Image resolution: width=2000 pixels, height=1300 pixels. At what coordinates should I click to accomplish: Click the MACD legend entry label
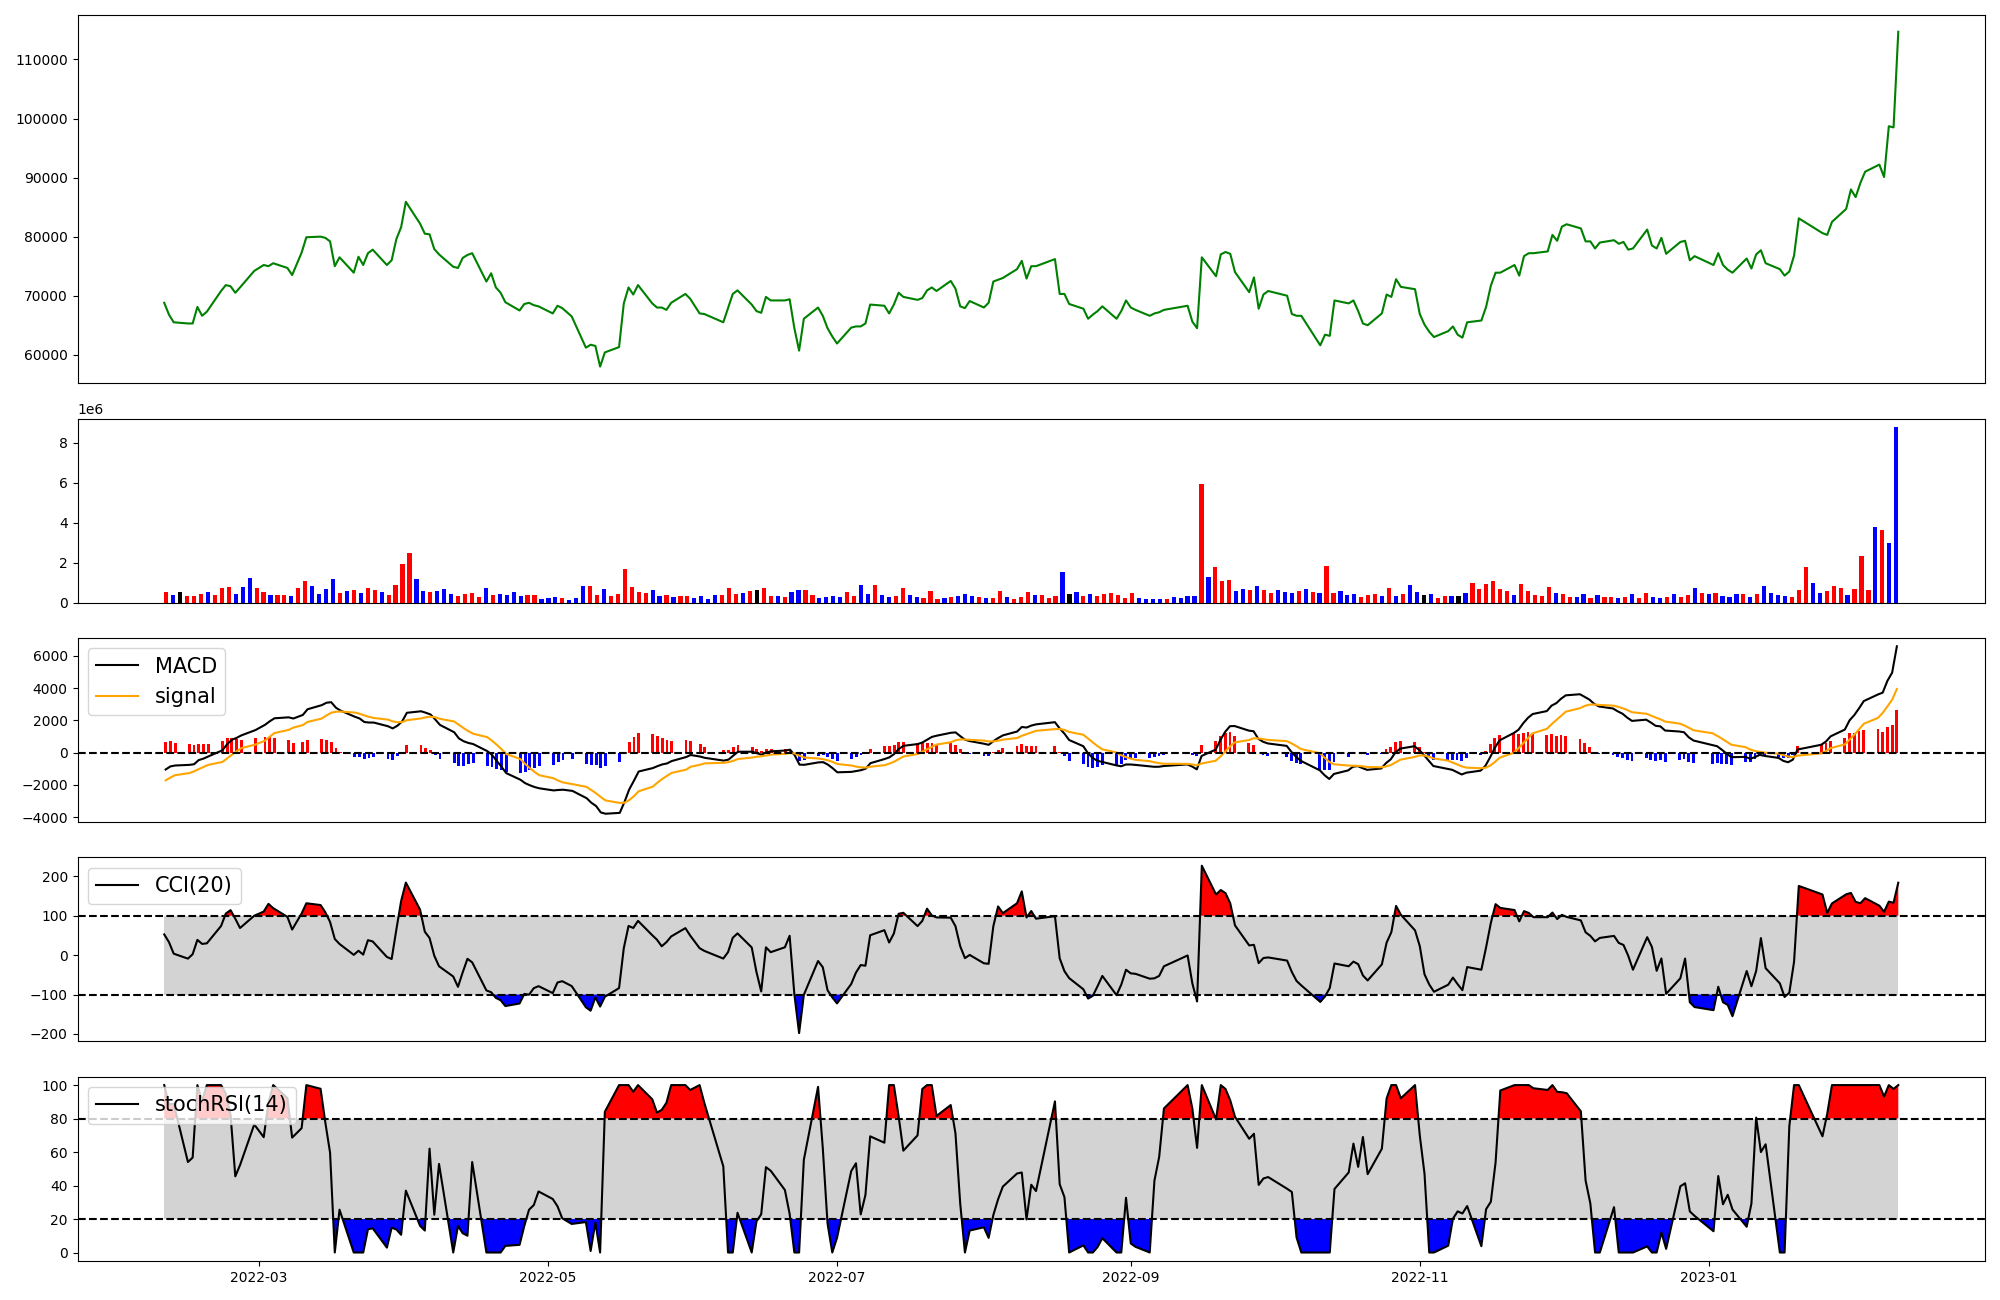click(185, 666)
